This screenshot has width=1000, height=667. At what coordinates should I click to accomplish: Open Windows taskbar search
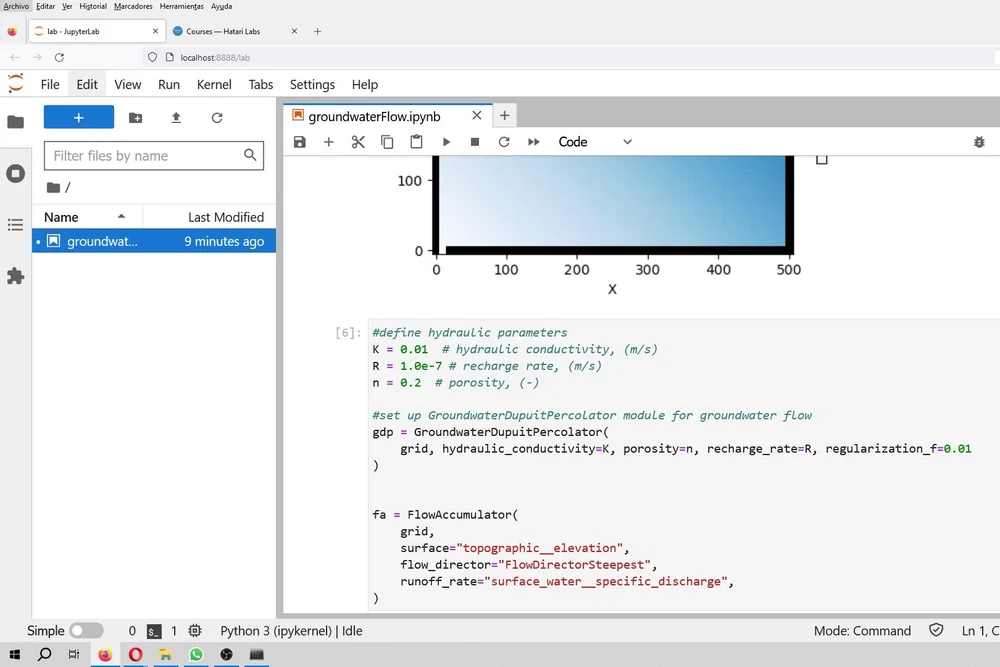45,654
